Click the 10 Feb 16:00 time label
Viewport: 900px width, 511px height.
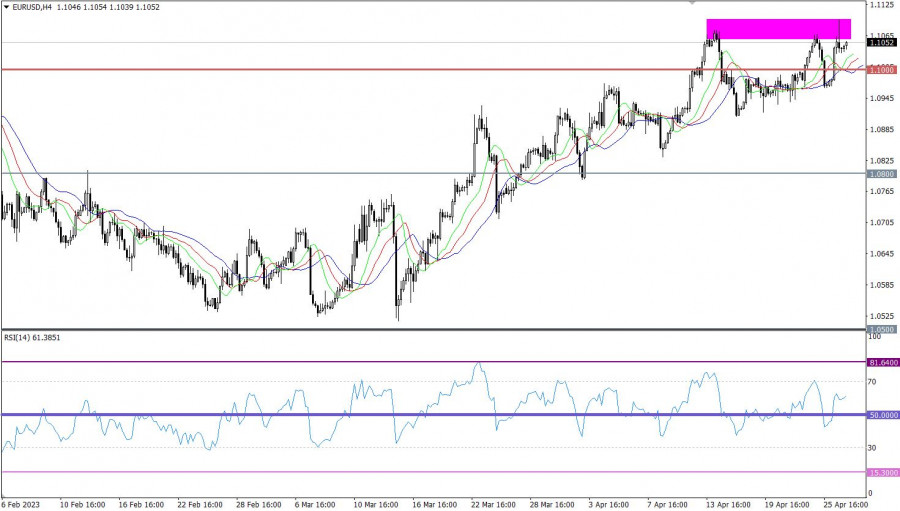[83, 505]
